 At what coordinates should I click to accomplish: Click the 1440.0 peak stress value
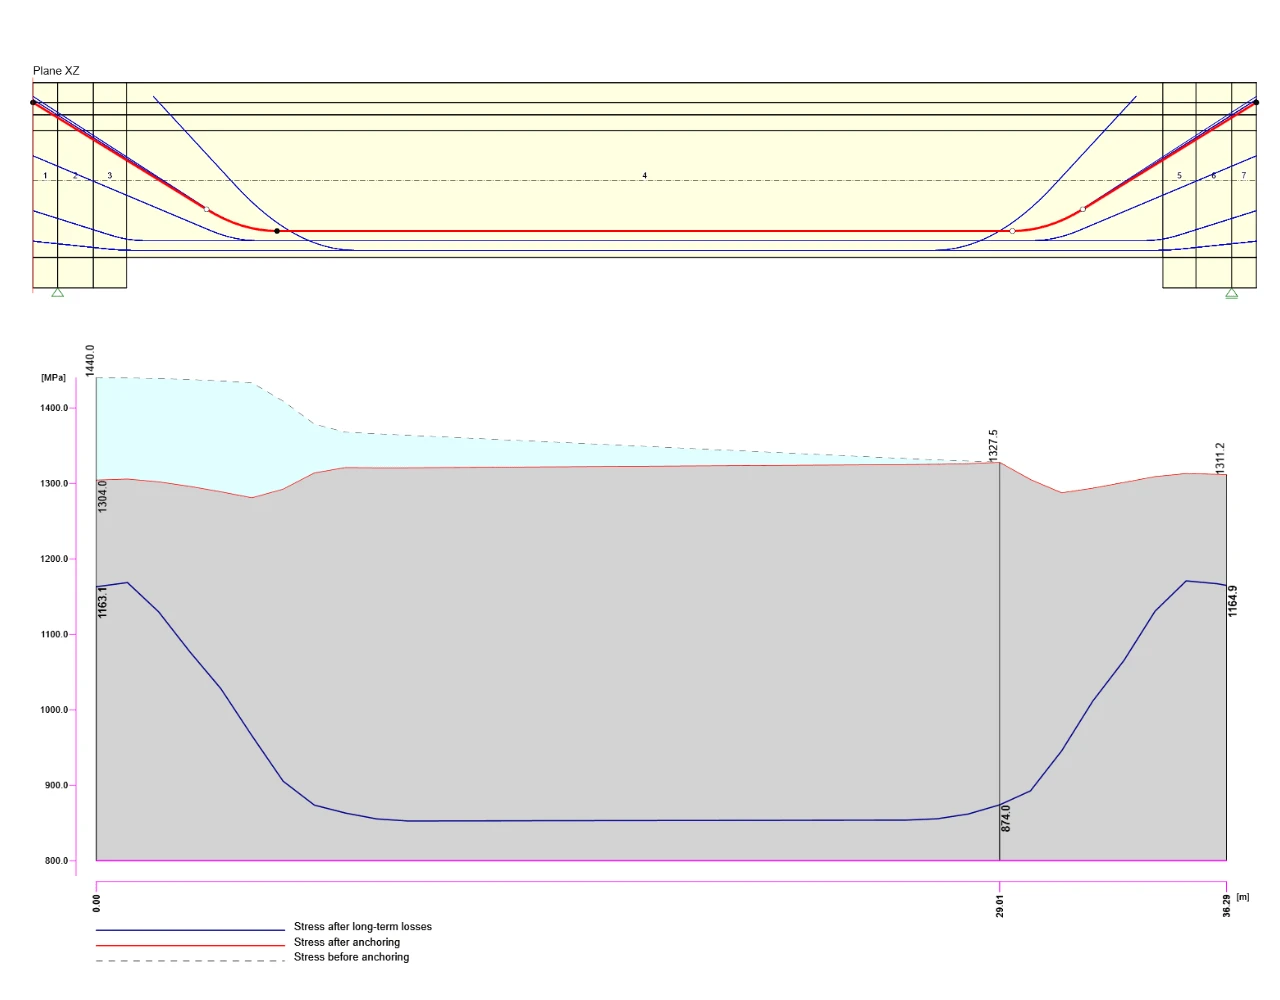point(90,360)
